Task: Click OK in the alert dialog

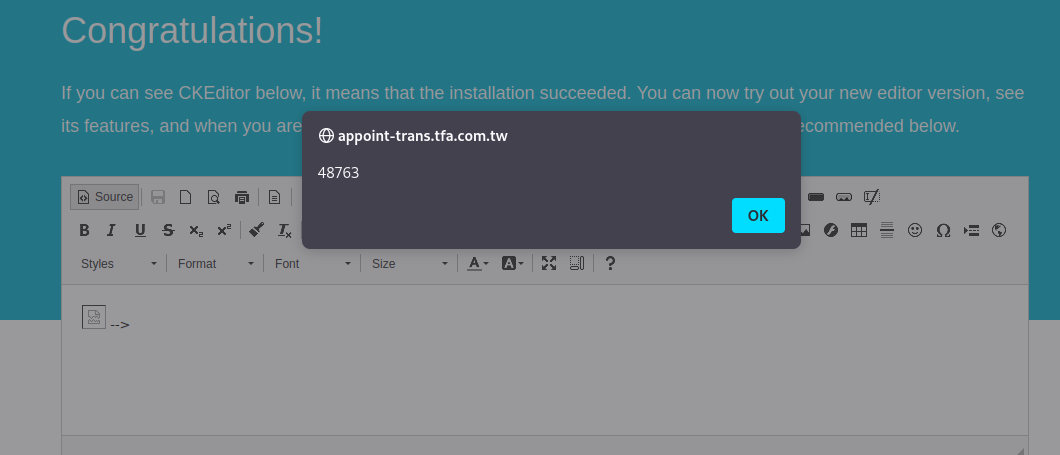Action: point(758,216)
